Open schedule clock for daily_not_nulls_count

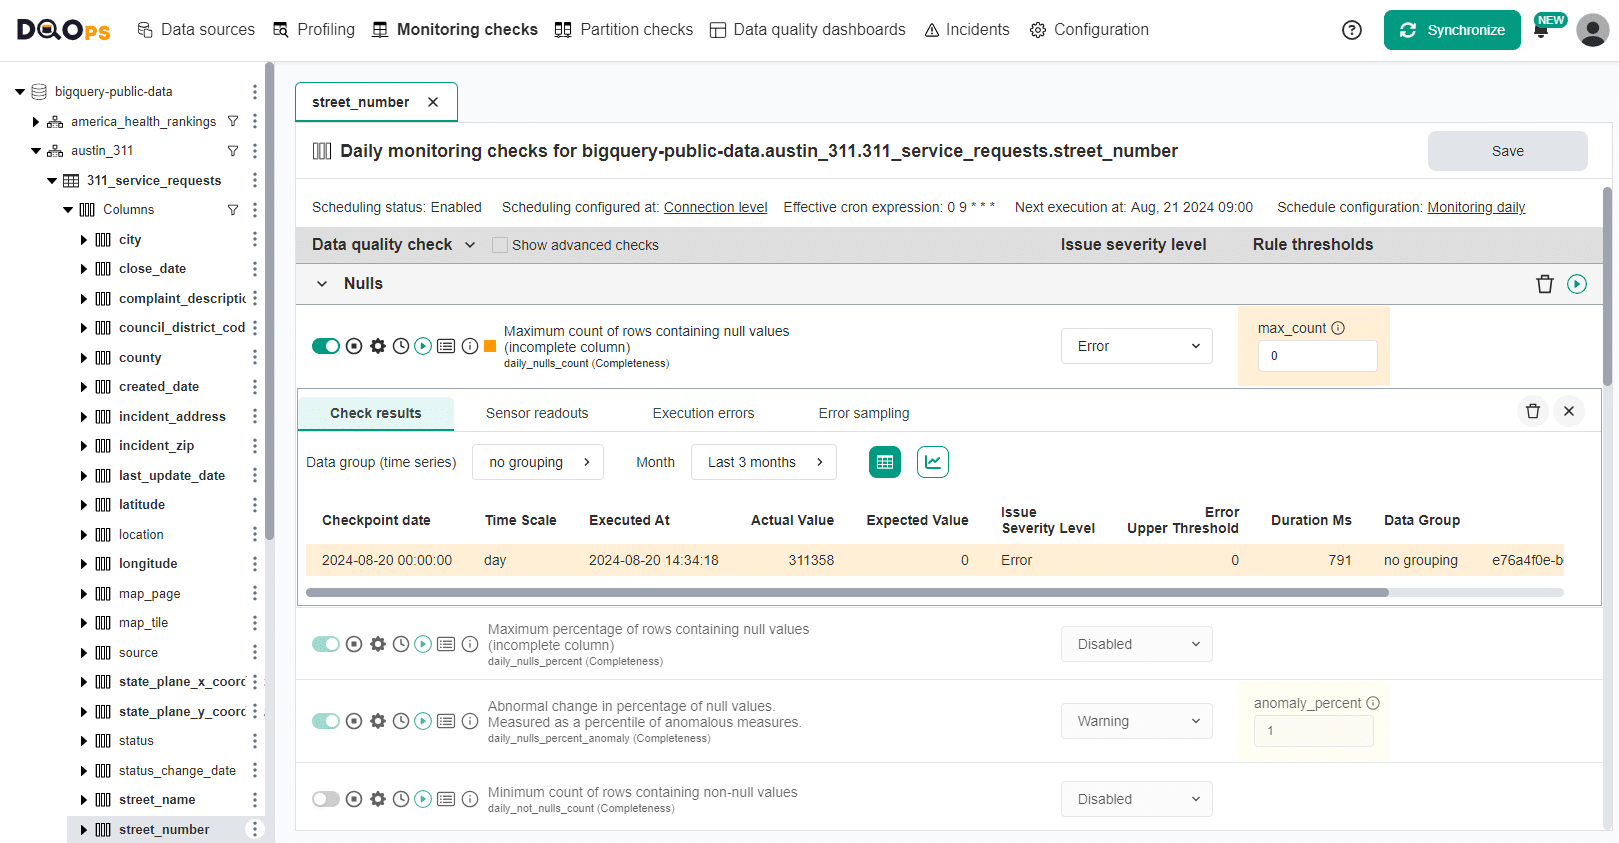[401, 799]
